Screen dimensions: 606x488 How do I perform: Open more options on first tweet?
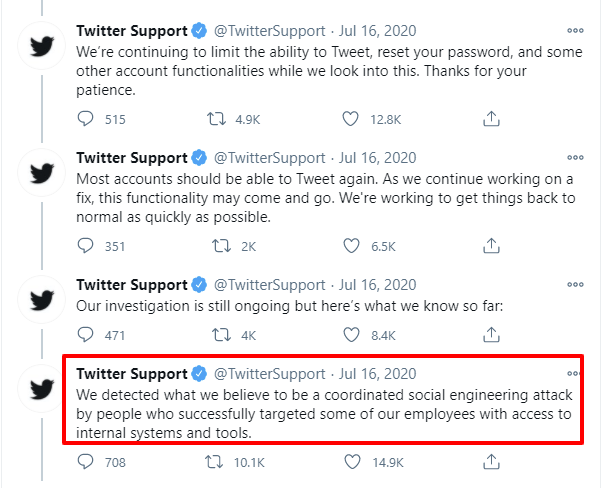click(575, 31)
